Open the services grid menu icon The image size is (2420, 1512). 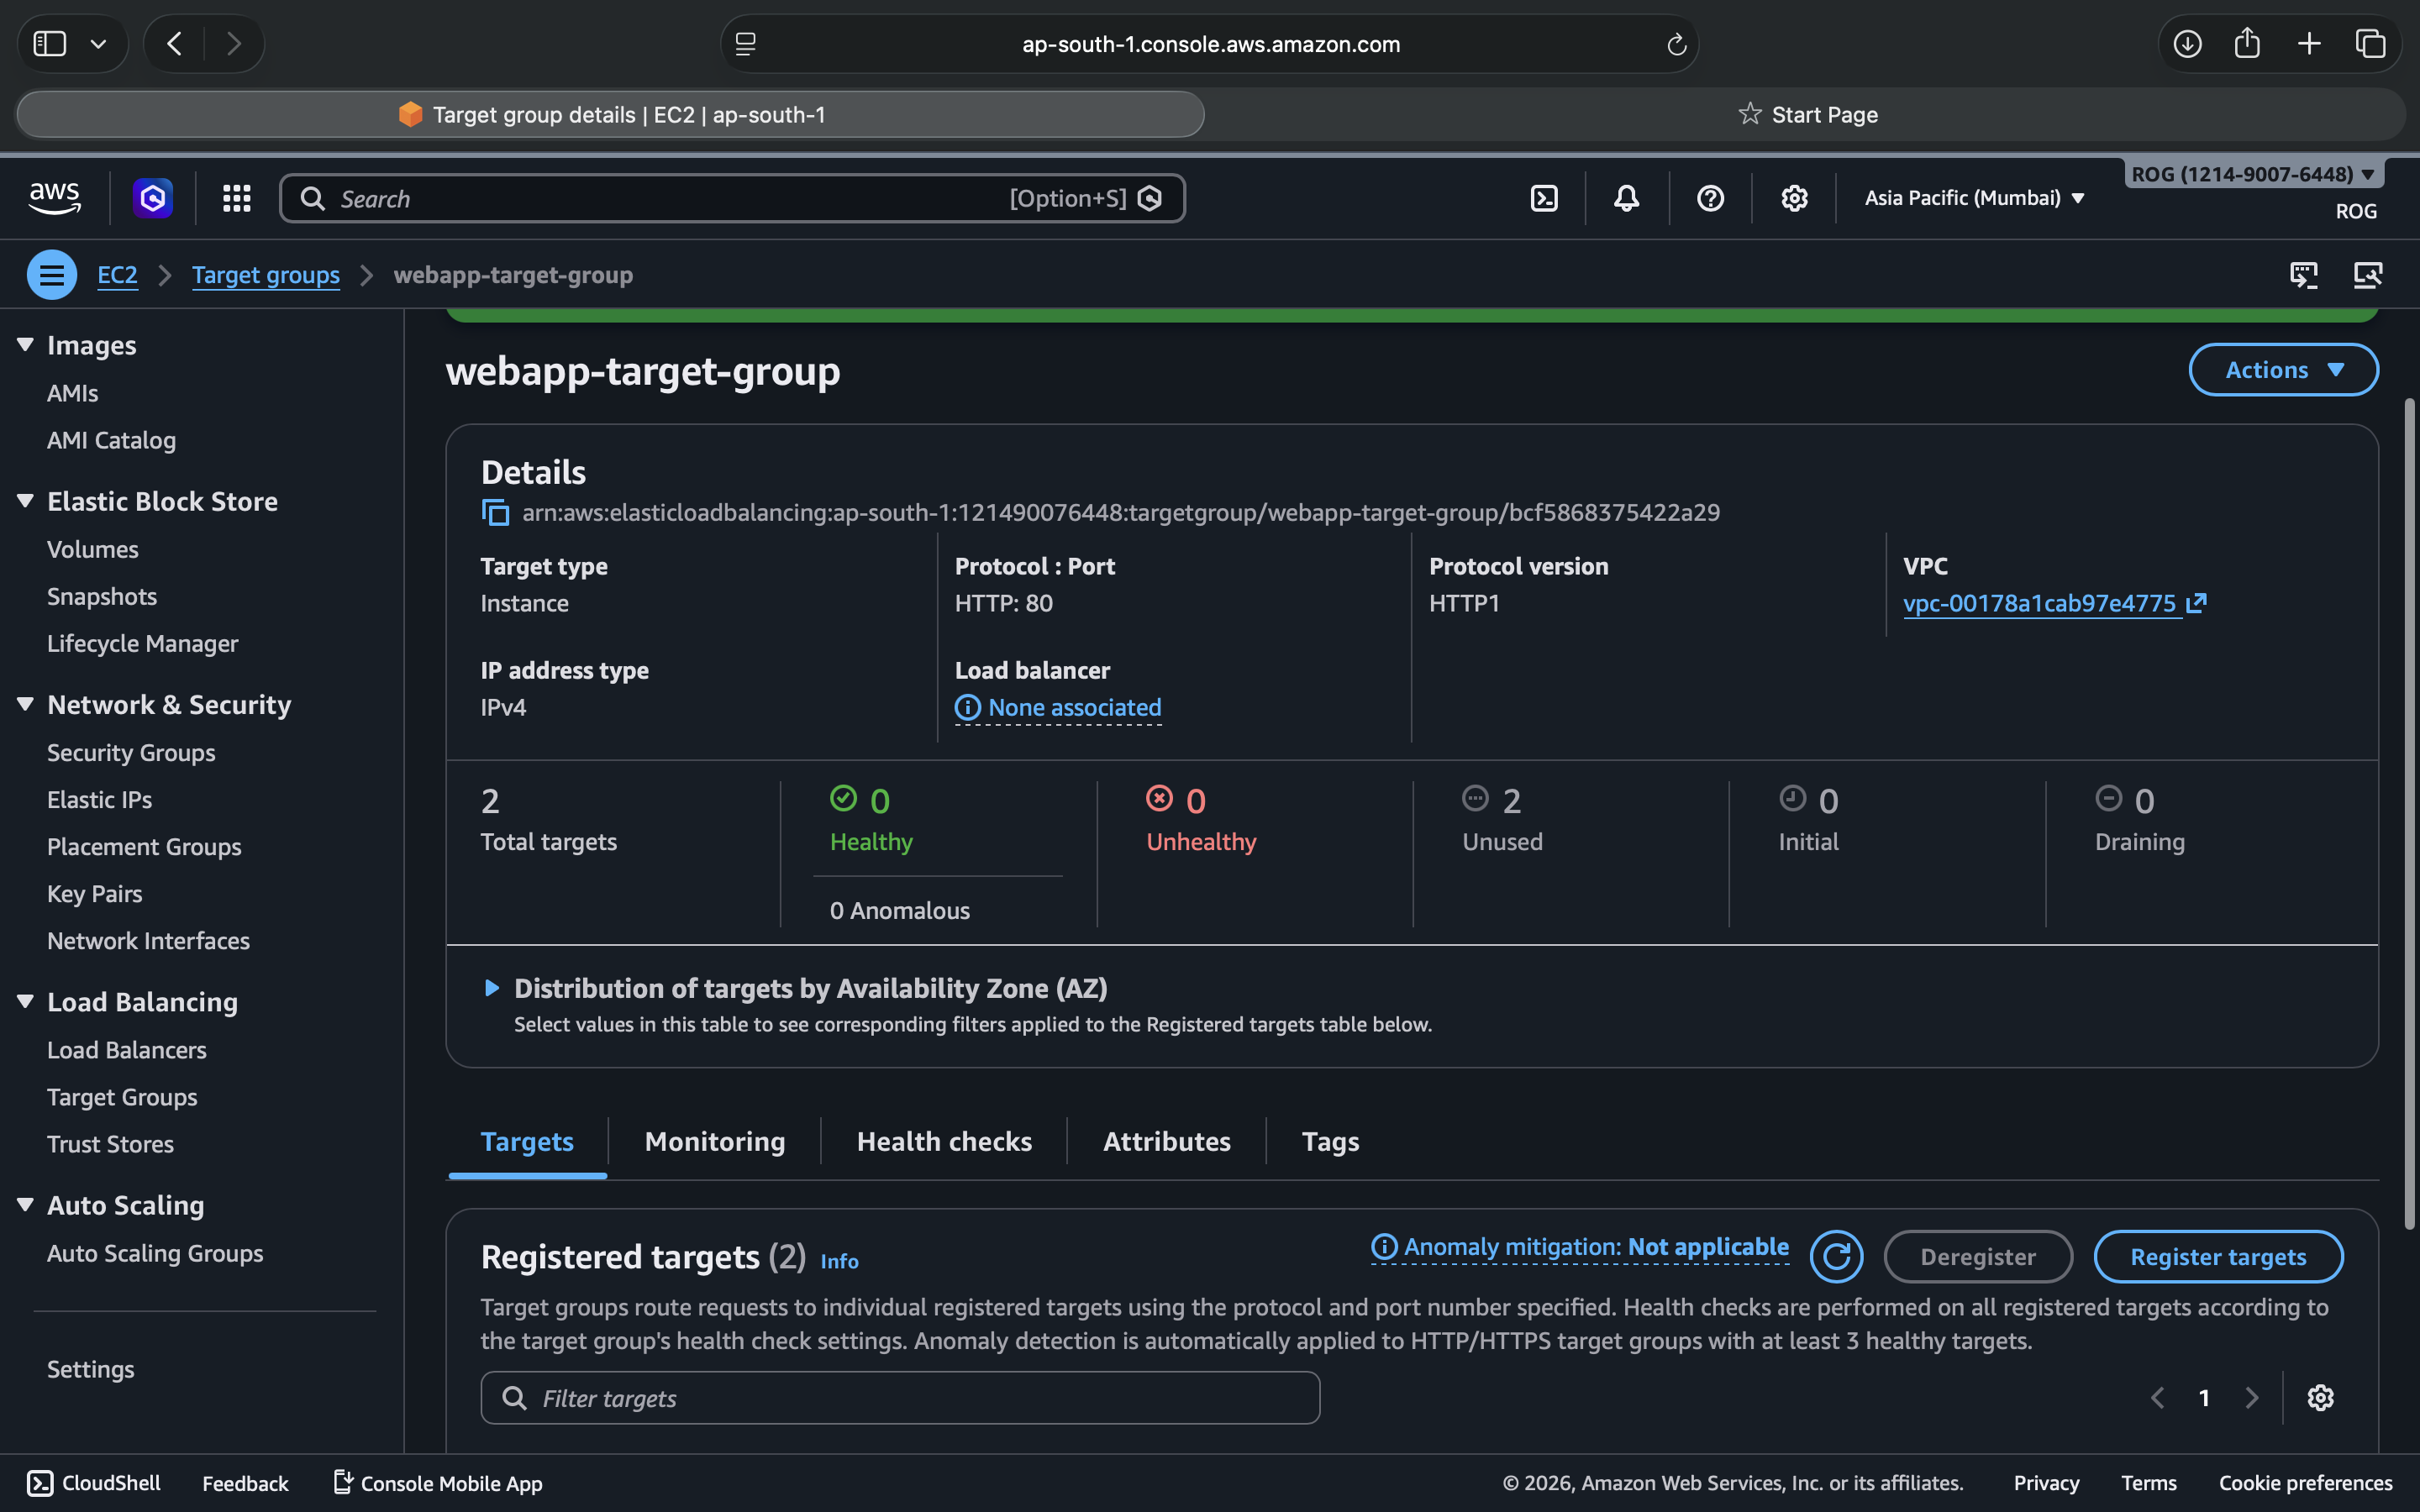(236, 198)
